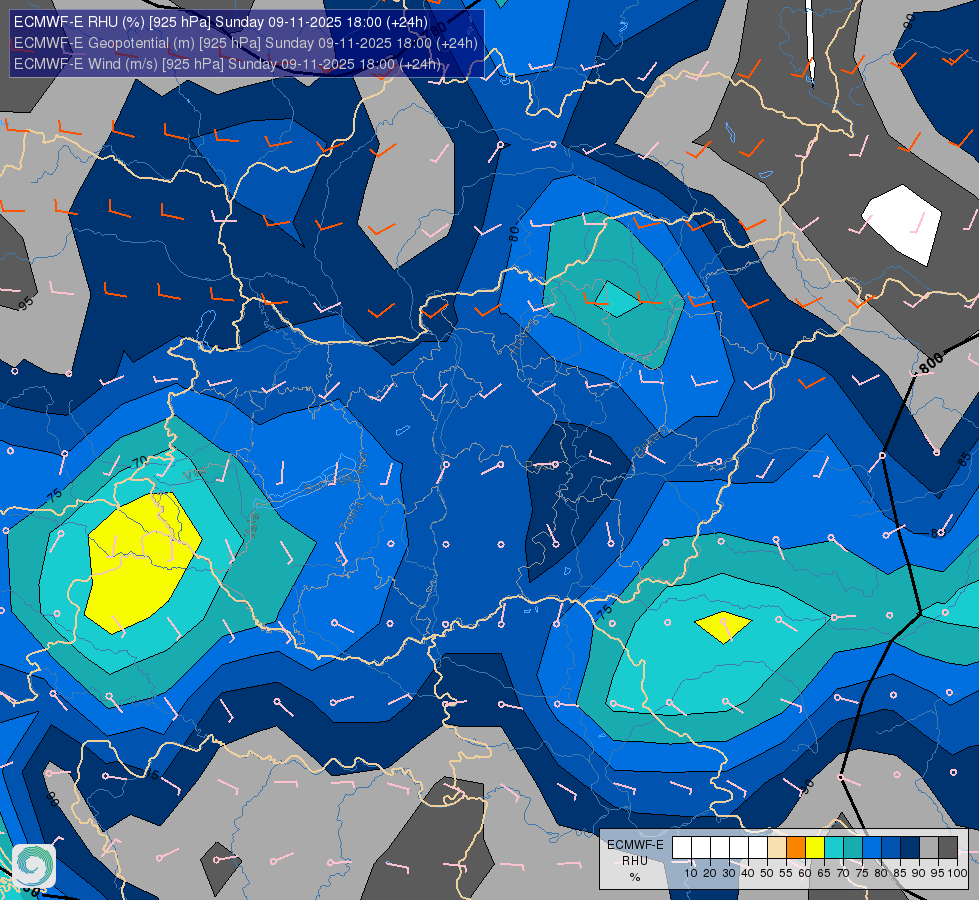Viewport: 979px width, 900px height.
Task: Click the legend value '50'
Action: [x=767, y=873]
